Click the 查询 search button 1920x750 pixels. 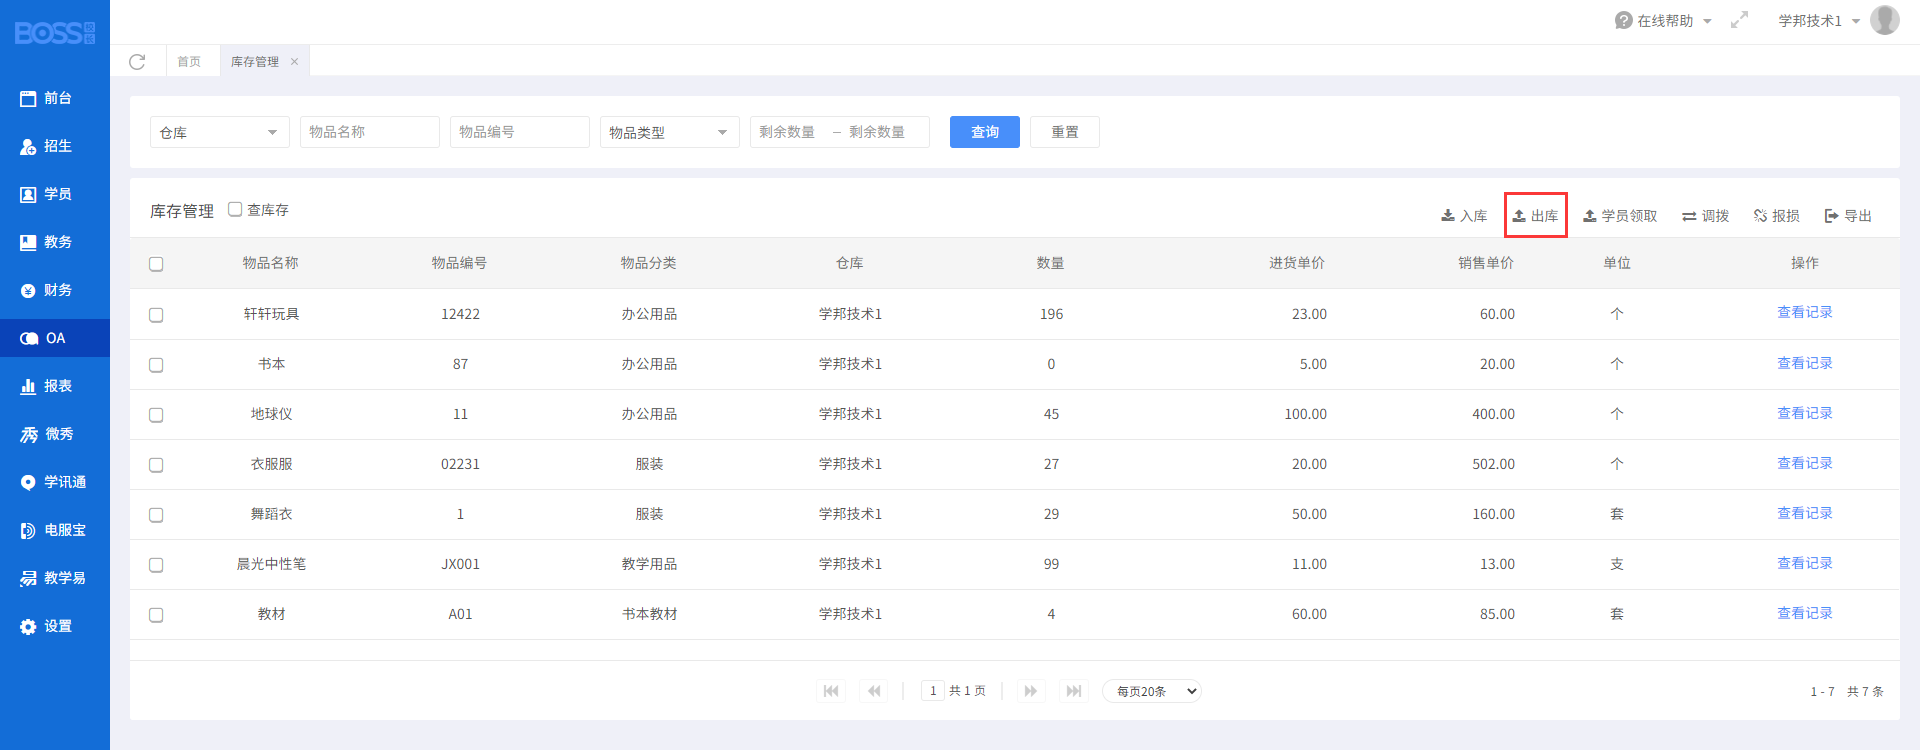[985, 132]
